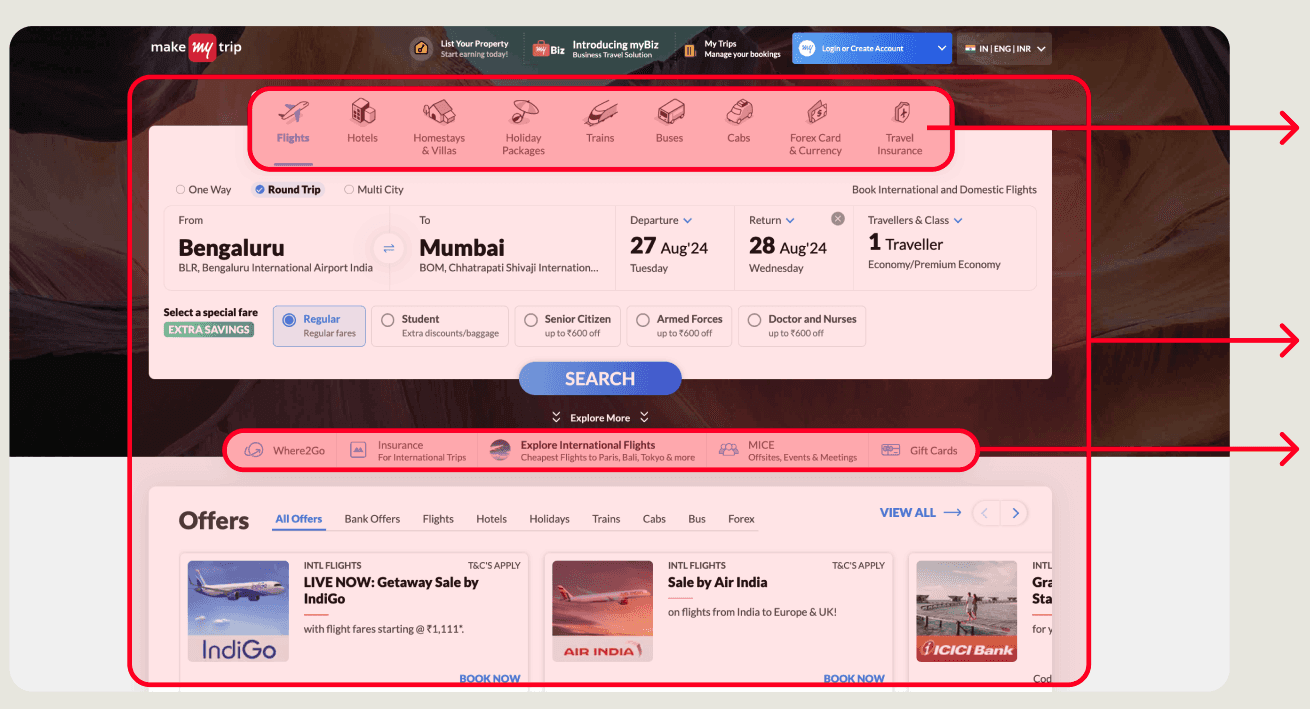Open Holidays offers tab

pos(549,519)
